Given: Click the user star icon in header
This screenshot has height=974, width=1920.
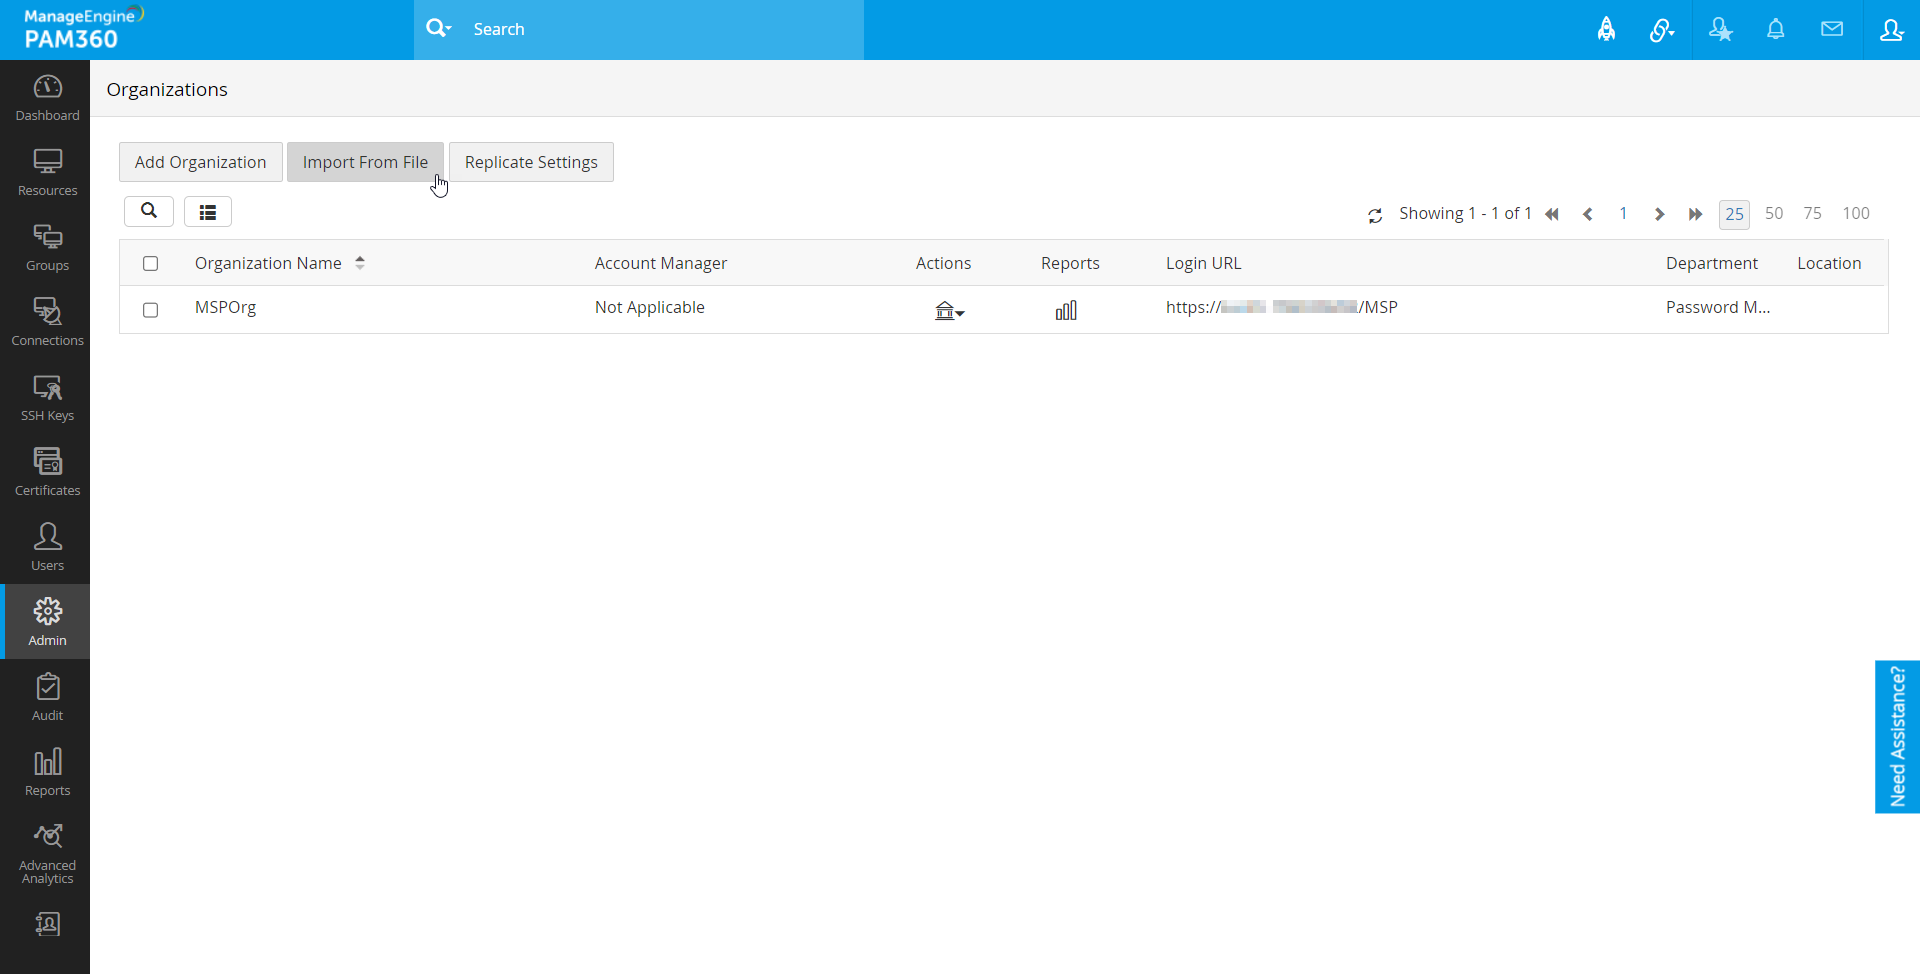Looking at the screenshot, I should [x=1720, y=30].
